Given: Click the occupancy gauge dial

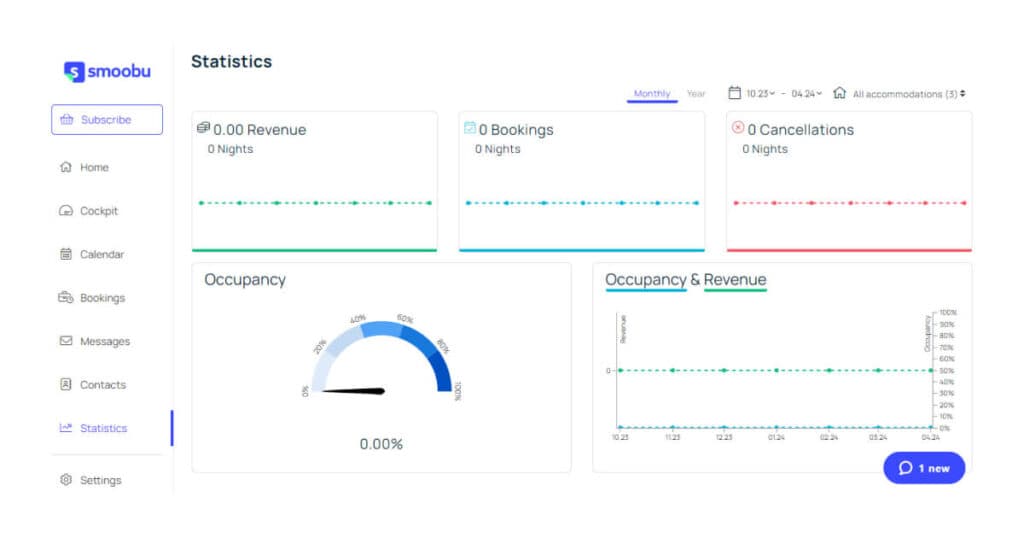Looking at the screenshot, I should [382, 357].
